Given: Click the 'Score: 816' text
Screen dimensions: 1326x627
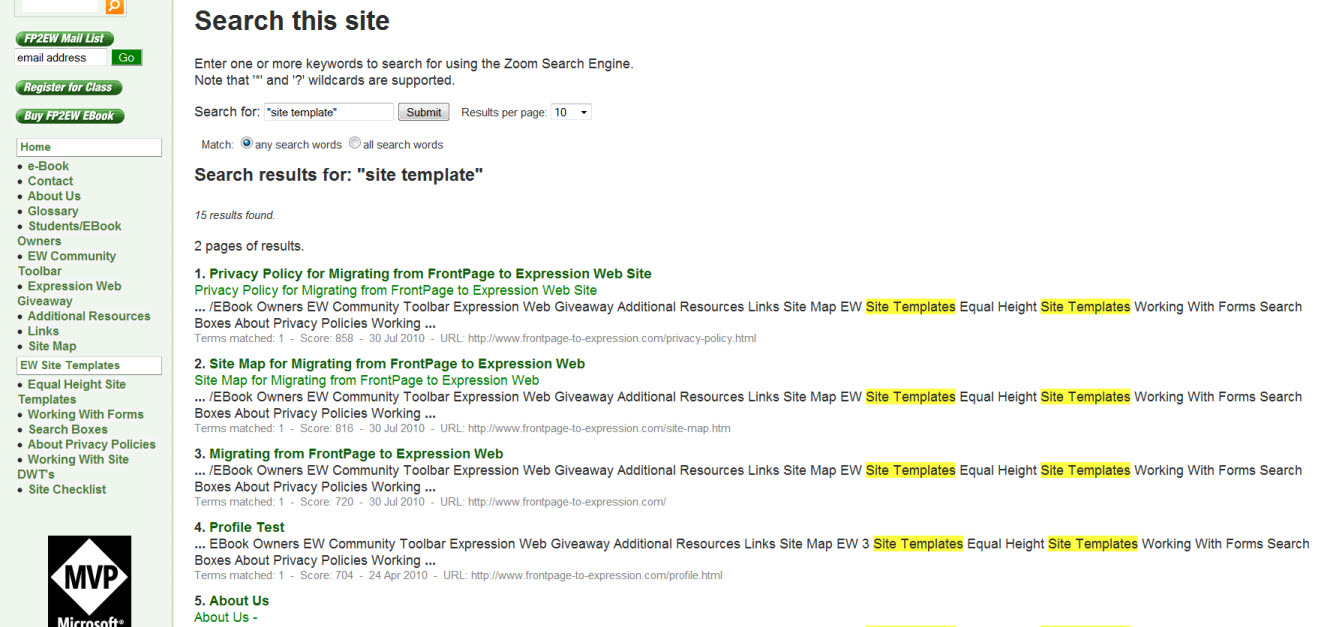Looking at the screenshot, I should 327,428.
